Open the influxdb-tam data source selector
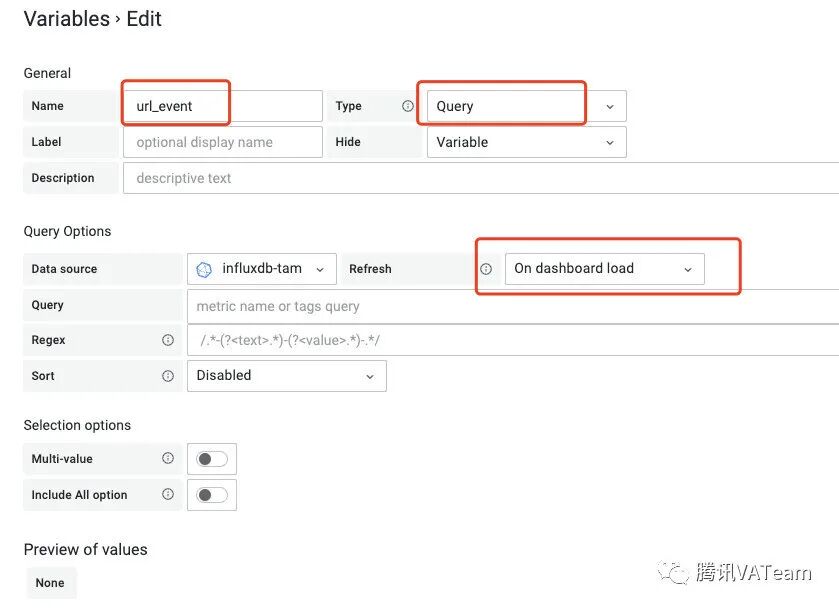The height and width of the screenshot is (608, 839). 262,269
